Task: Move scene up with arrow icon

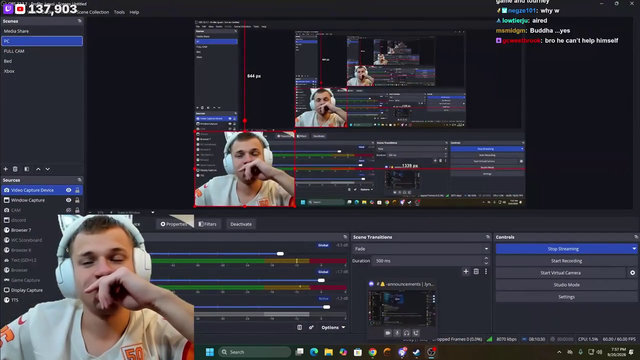Action: coord(38,169)
